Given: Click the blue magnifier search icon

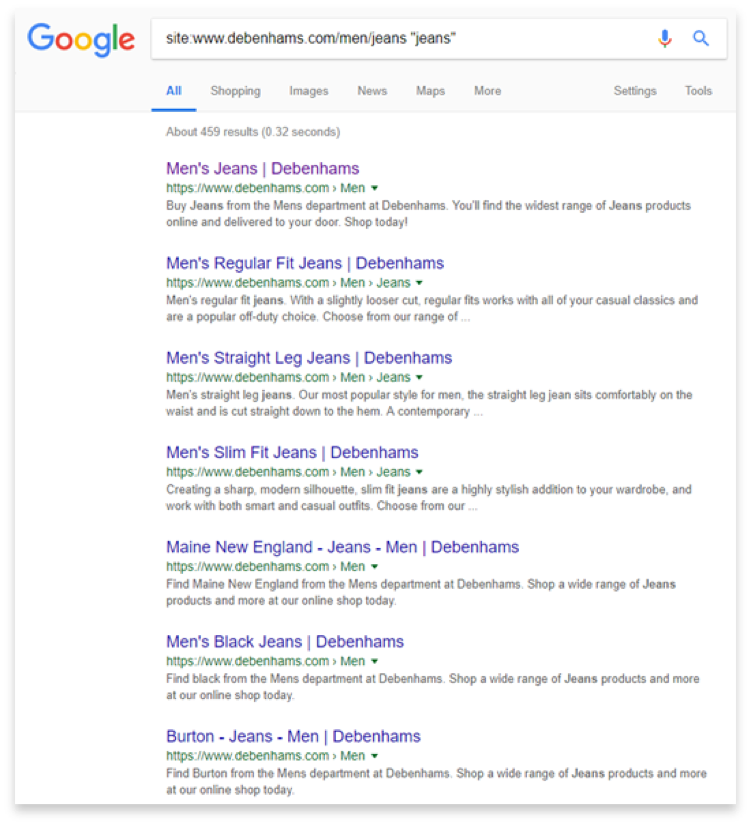Looking at the screenshot, I should click(x=701, y=38).
